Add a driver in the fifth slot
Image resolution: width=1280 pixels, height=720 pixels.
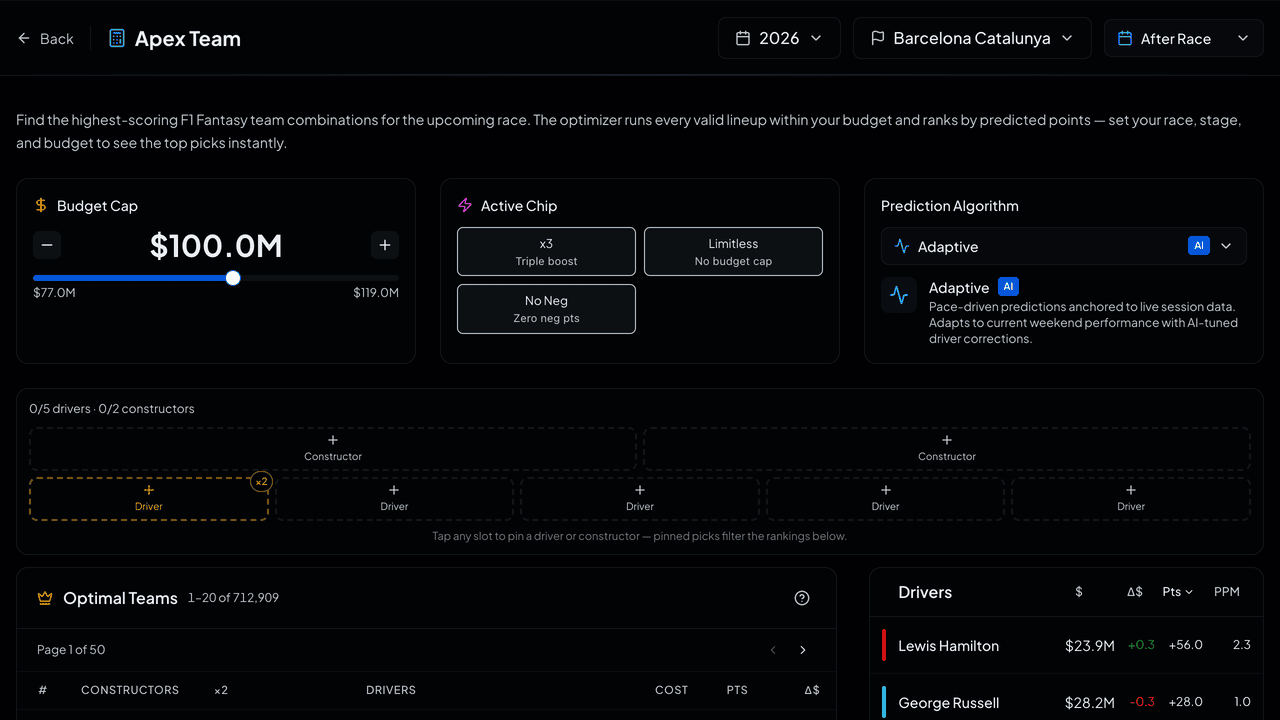click(1131, 498)
